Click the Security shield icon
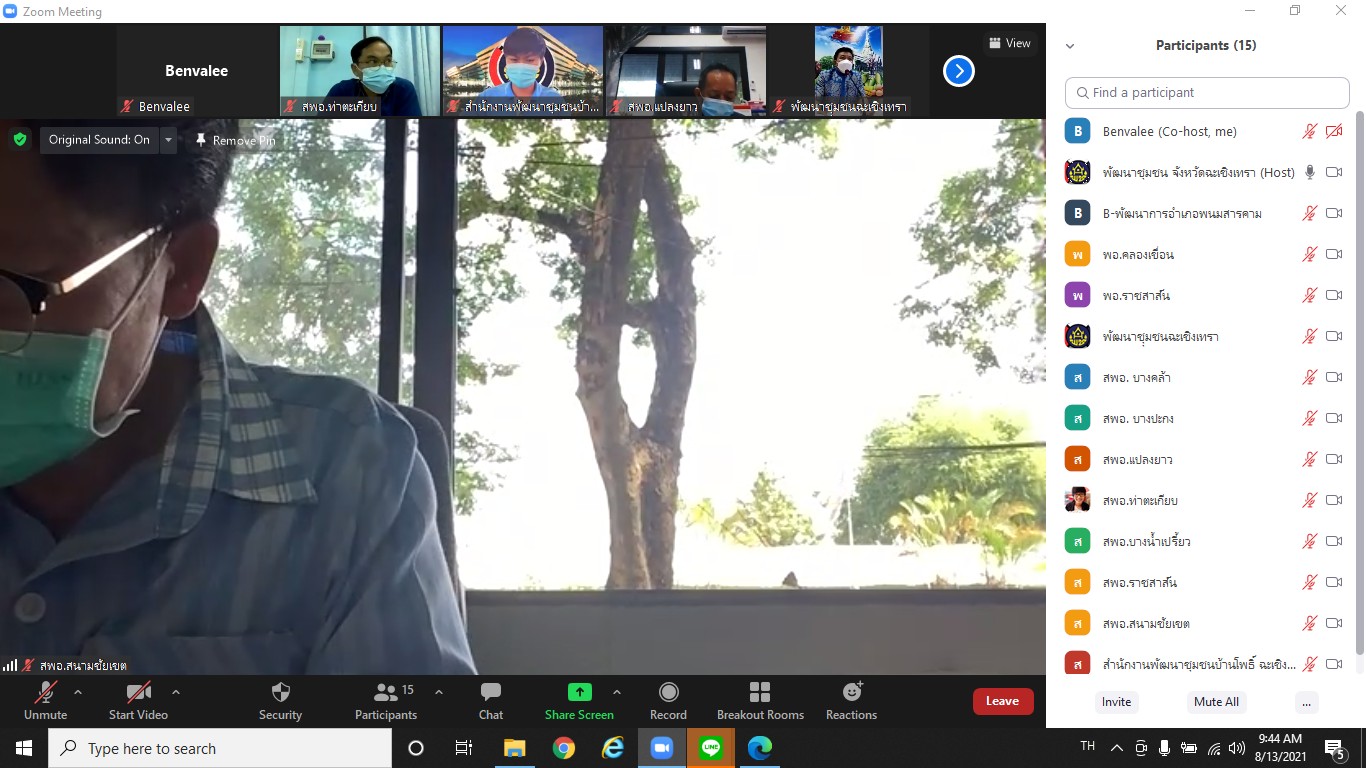Screen dimensions: 1366x768 (x=280, y=693)
